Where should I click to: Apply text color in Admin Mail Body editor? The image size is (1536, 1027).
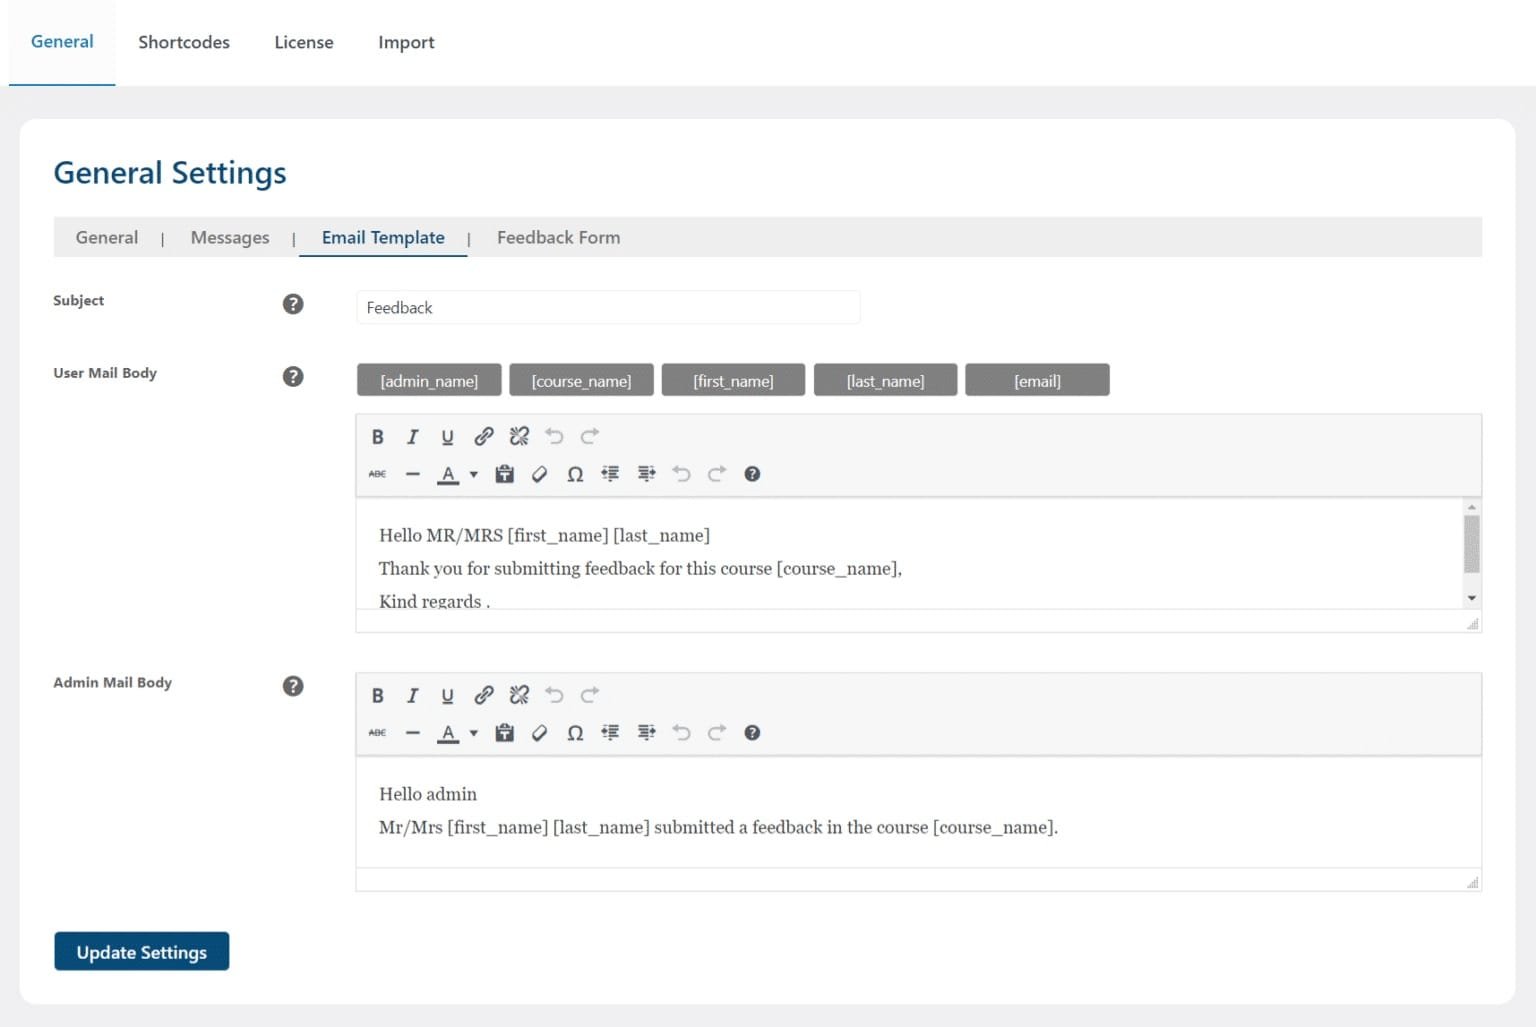click(x=448, y=733)
